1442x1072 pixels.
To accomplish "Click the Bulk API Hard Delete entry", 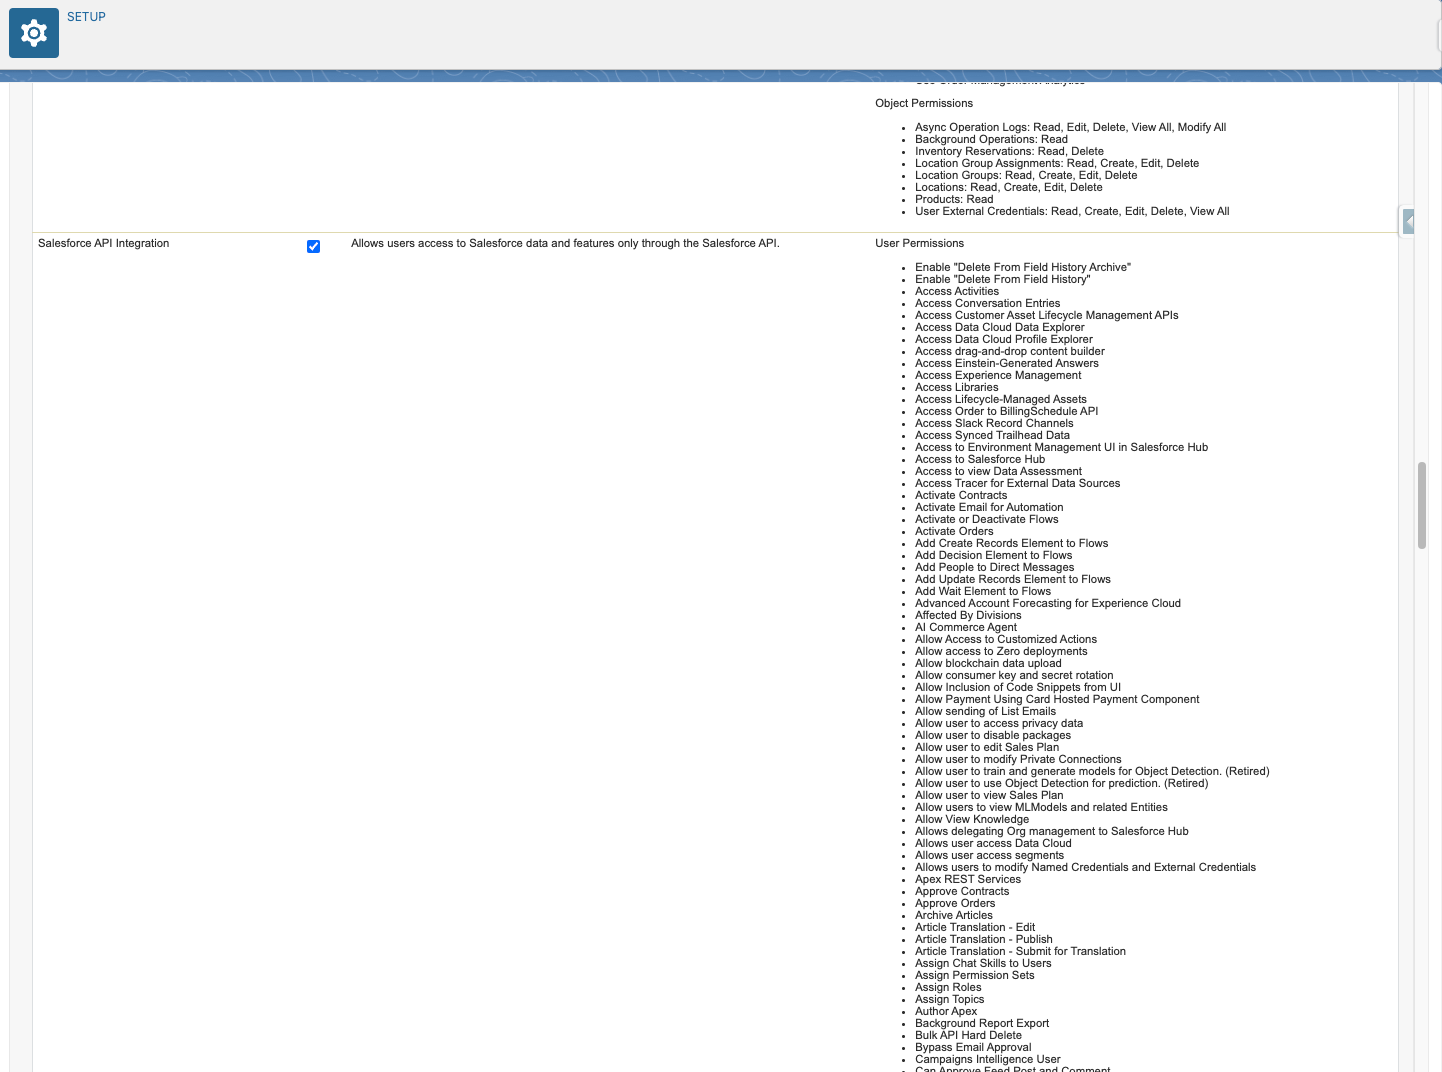I will pos(968,1035).
